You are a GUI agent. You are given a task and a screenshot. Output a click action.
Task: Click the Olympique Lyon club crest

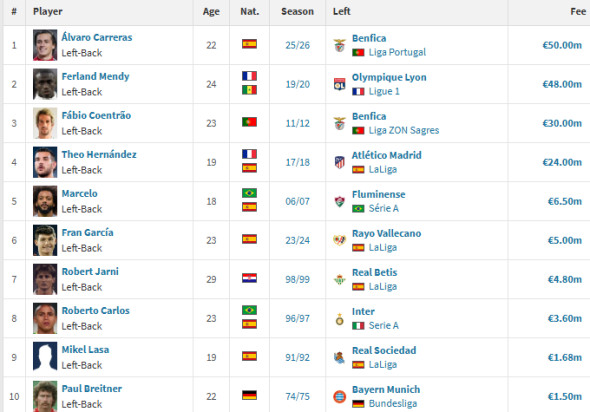pos(339,84)
